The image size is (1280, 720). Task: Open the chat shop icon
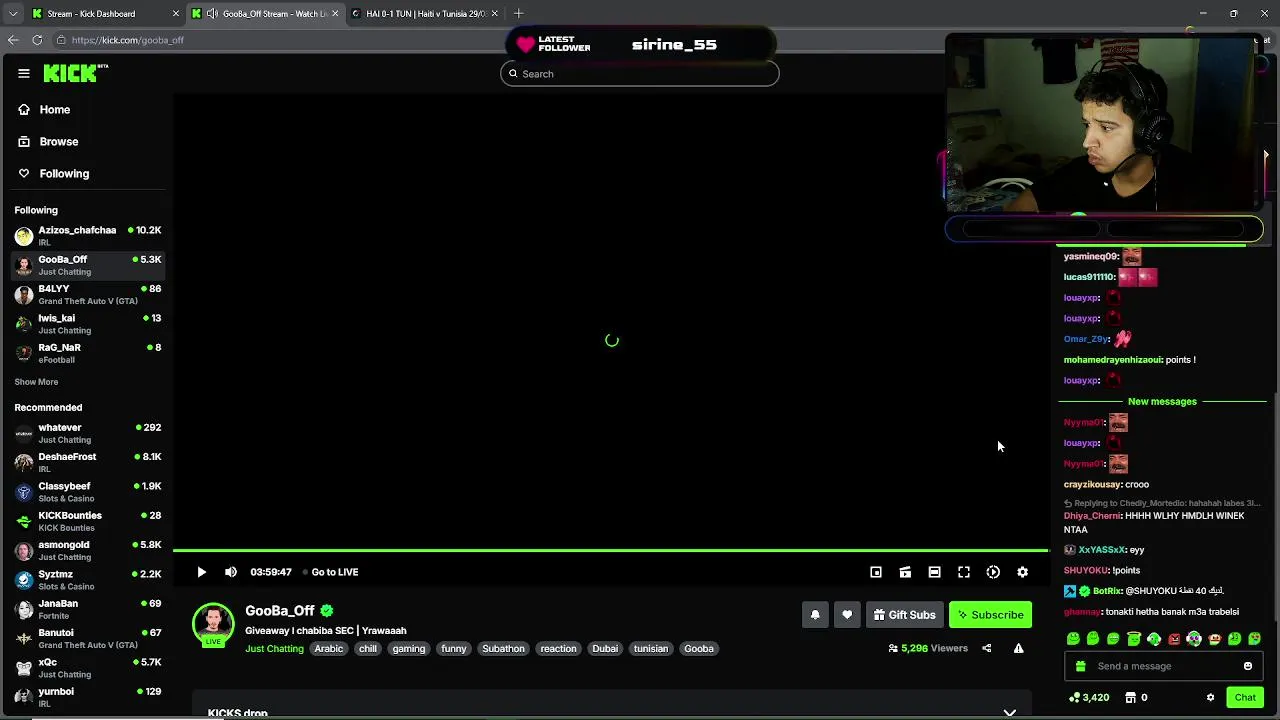[x=1131, y=697]
